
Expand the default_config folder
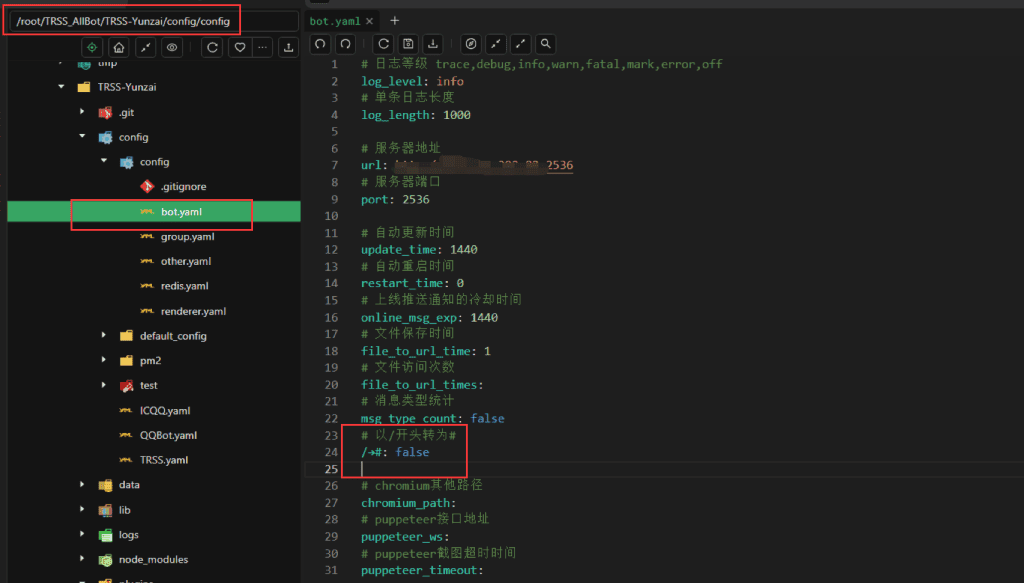(104, 336)
